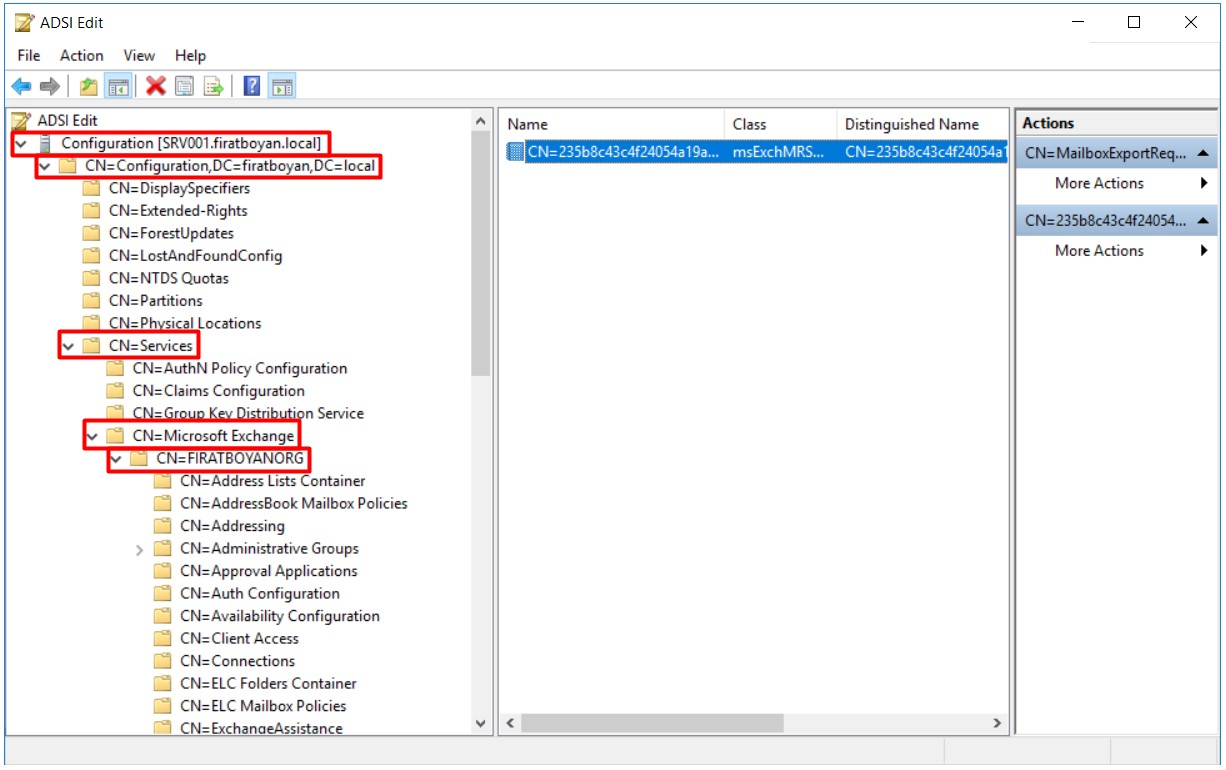Click the list pane scroll left arrow
The width and height of the screenshot is (1226, 770).
click(509, 722)
